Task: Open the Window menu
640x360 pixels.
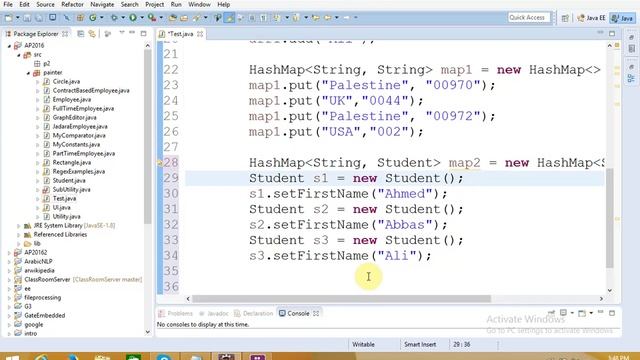Action: 199,4
